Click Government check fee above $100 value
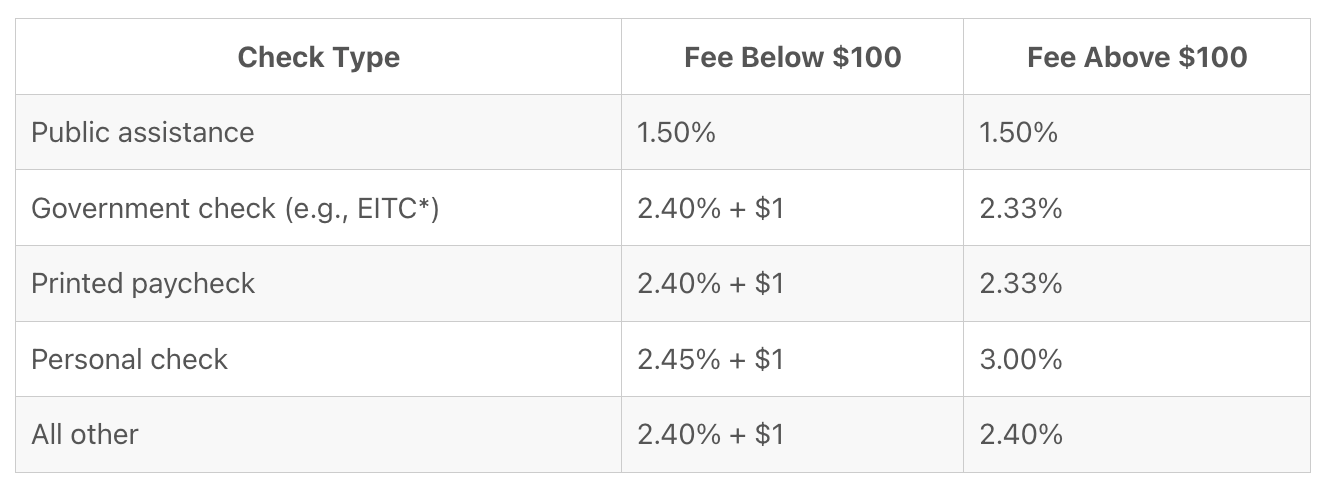1330x496 pixels. (1020, 209)
